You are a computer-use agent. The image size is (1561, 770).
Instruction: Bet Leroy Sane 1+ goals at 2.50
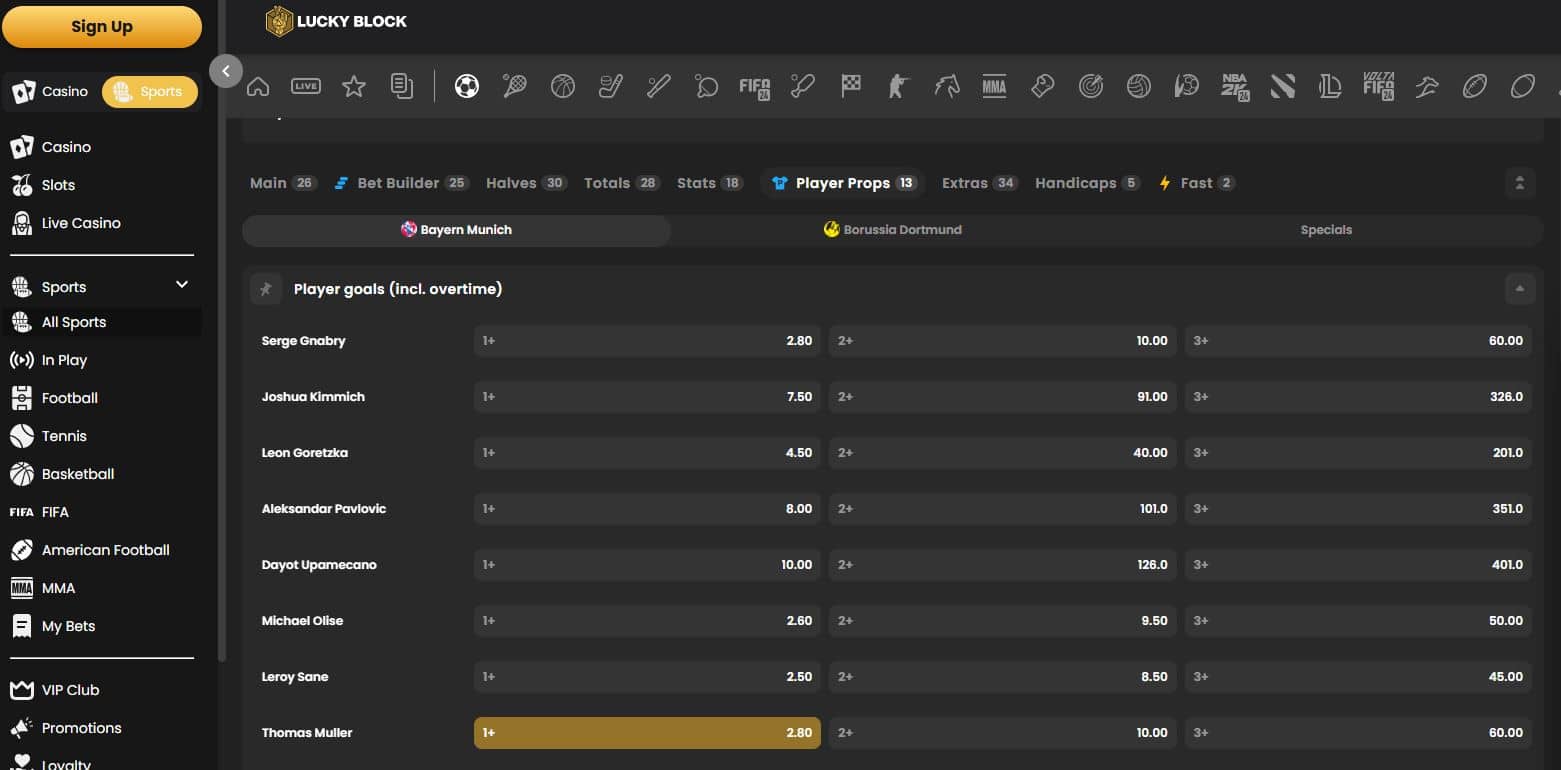click(x=647, y=677)
